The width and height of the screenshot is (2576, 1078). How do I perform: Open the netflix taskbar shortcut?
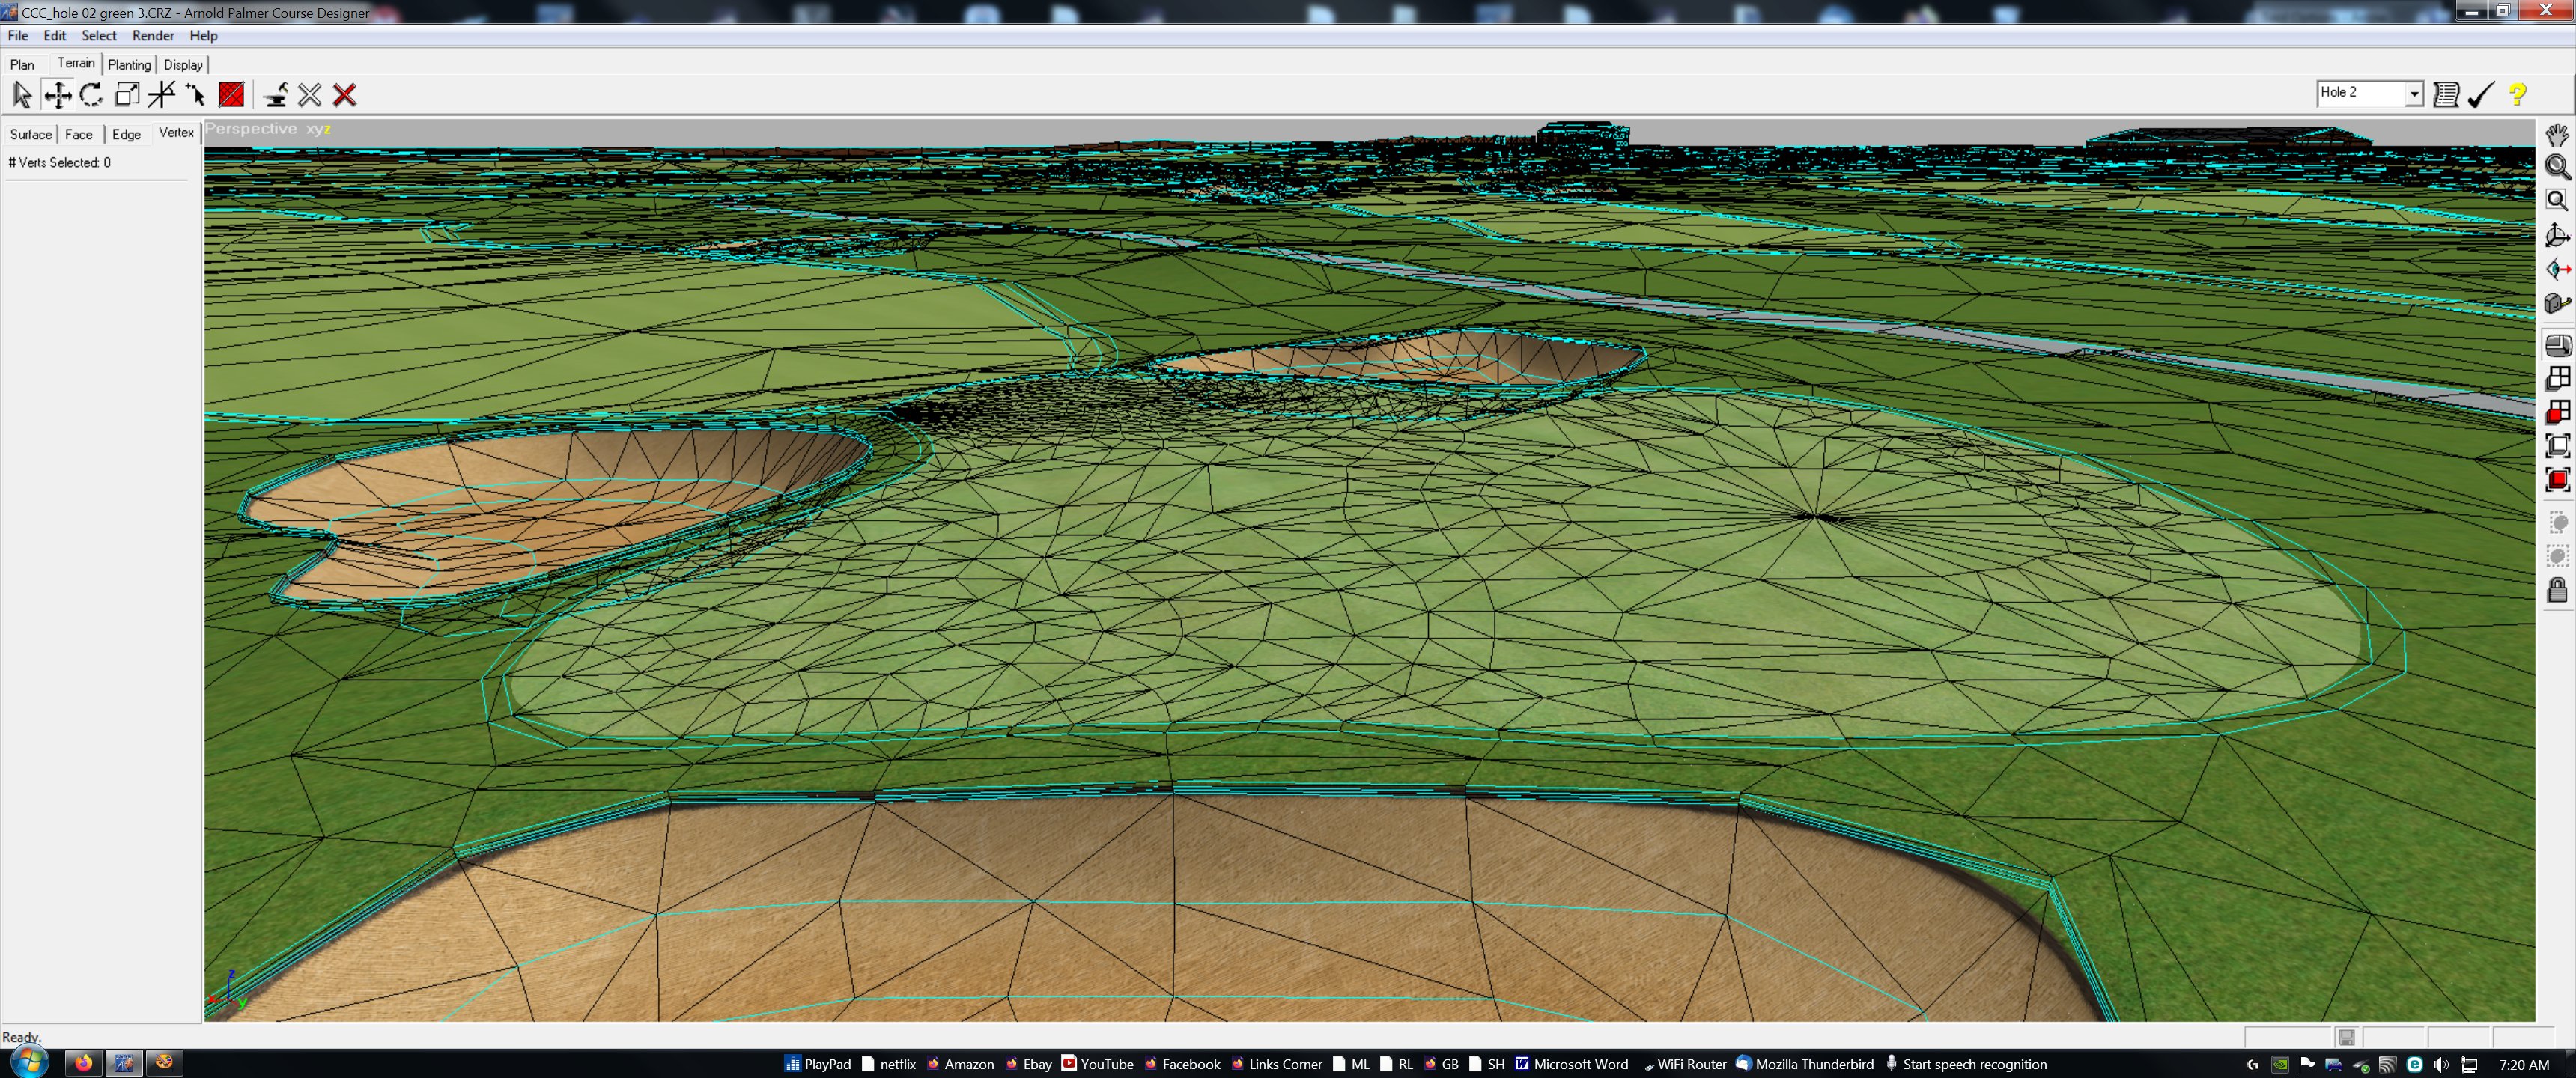point(888,1064)
